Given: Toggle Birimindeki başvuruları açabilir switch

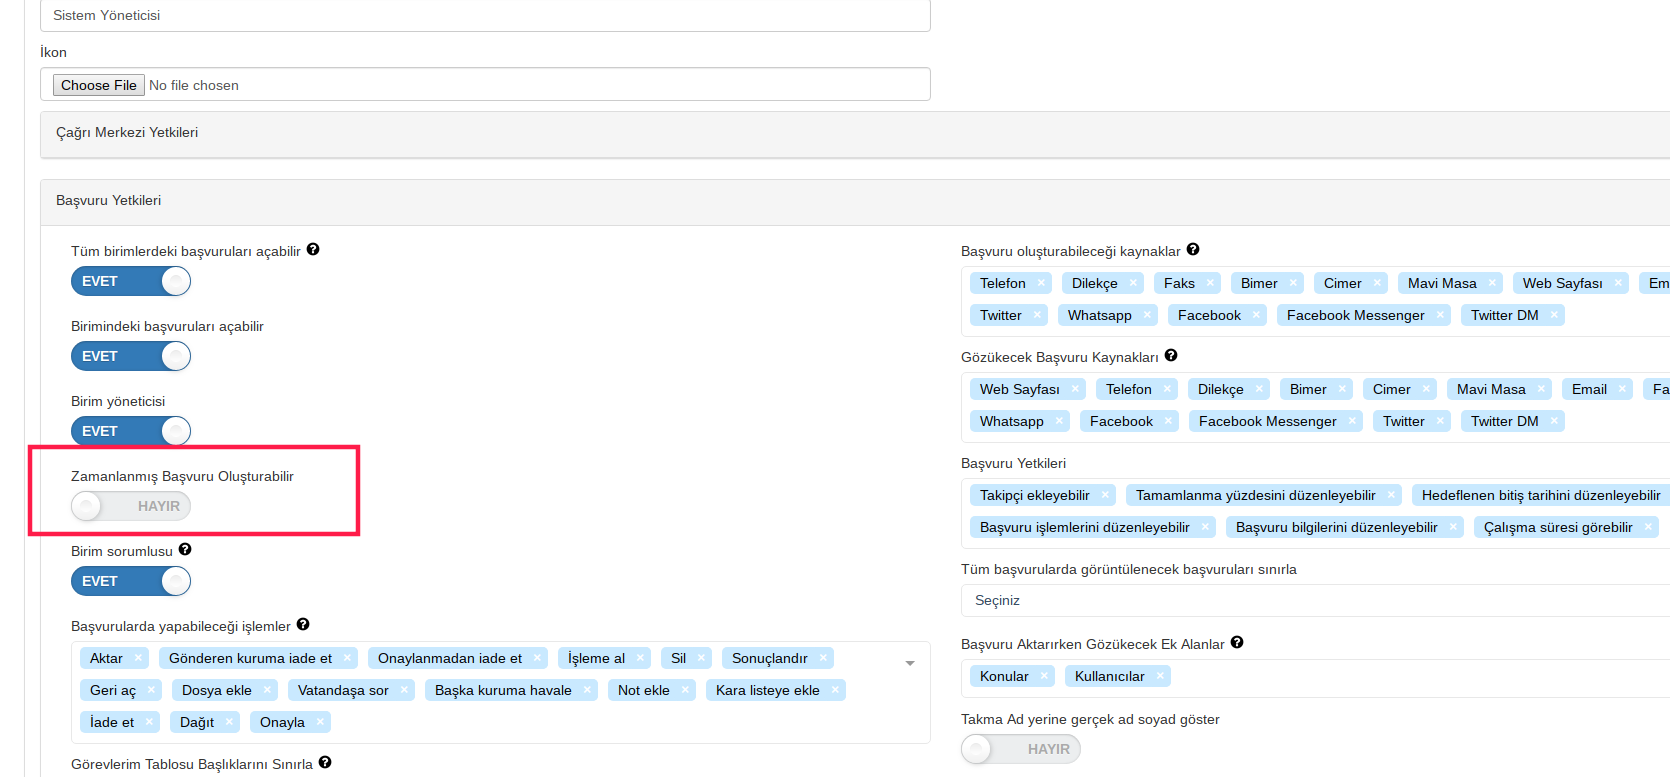Looking at the screenshot, I should pyautogui.click(x=131, y=356).
